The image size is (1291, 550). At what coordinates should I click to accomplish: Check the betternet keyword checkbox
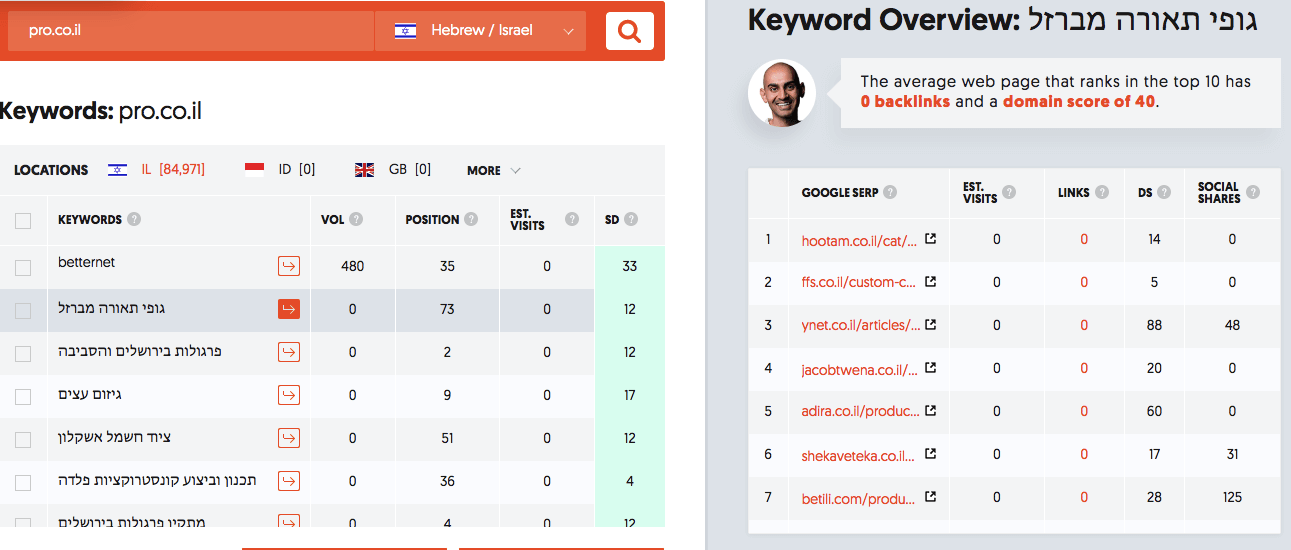[x=23, y=267]
